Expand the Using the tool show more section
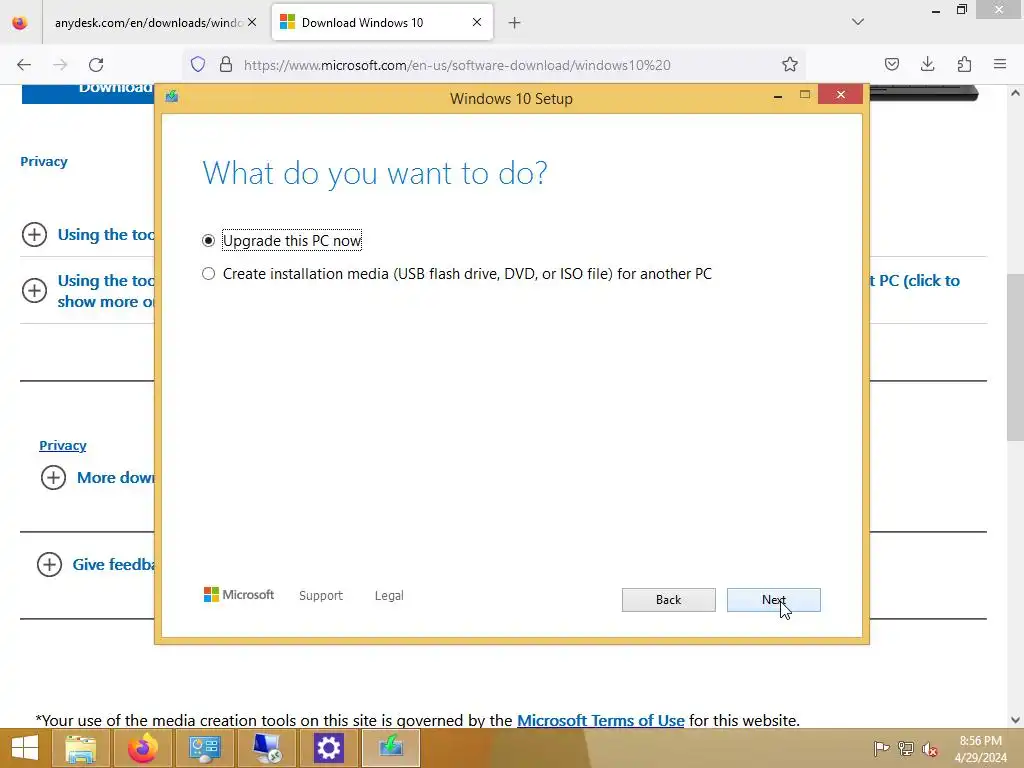This screenshot has height=768, width=1024. pyautogui.click(x=34, y=291)
